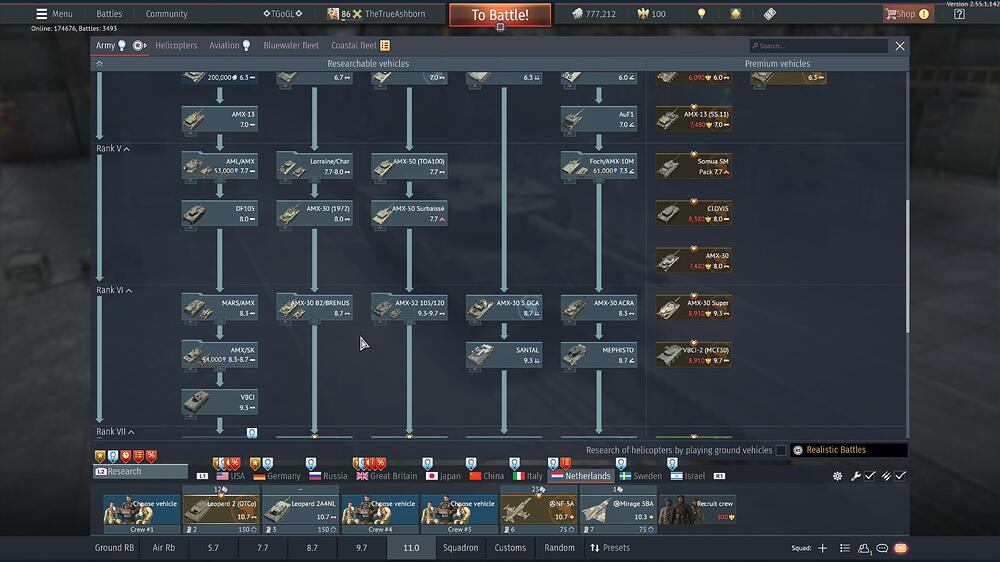
Task: Click the light bulb icon in the top bar
Action: [x=702, y=13]
